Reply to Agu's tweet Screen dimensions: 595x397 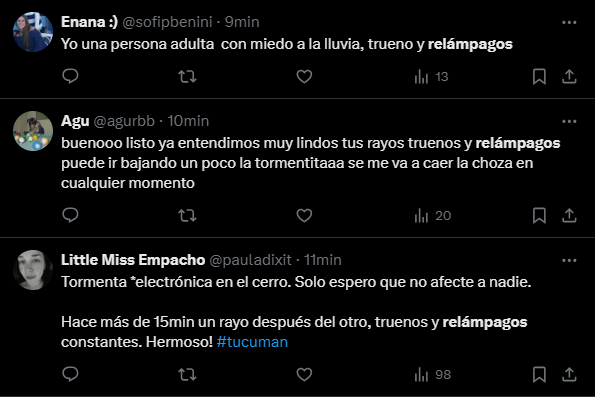coord(70,215)
